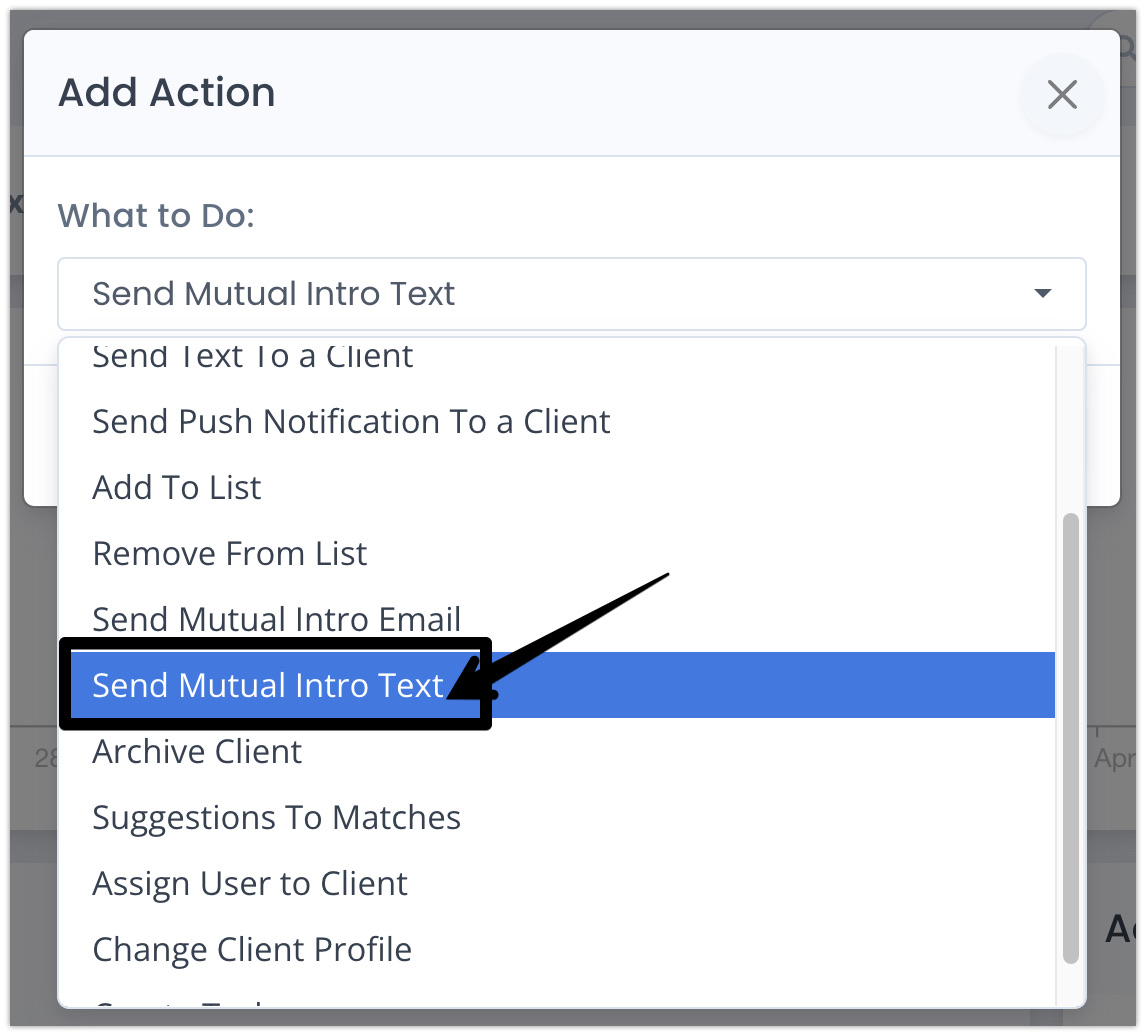Pick Assign User to Client

(250, 884)
